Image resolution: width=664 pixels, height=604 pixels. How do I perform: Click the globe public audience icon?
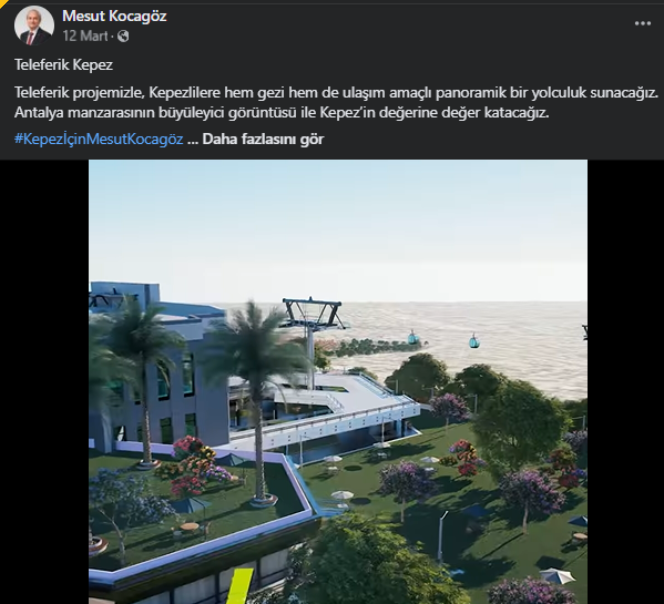[123, 36]
